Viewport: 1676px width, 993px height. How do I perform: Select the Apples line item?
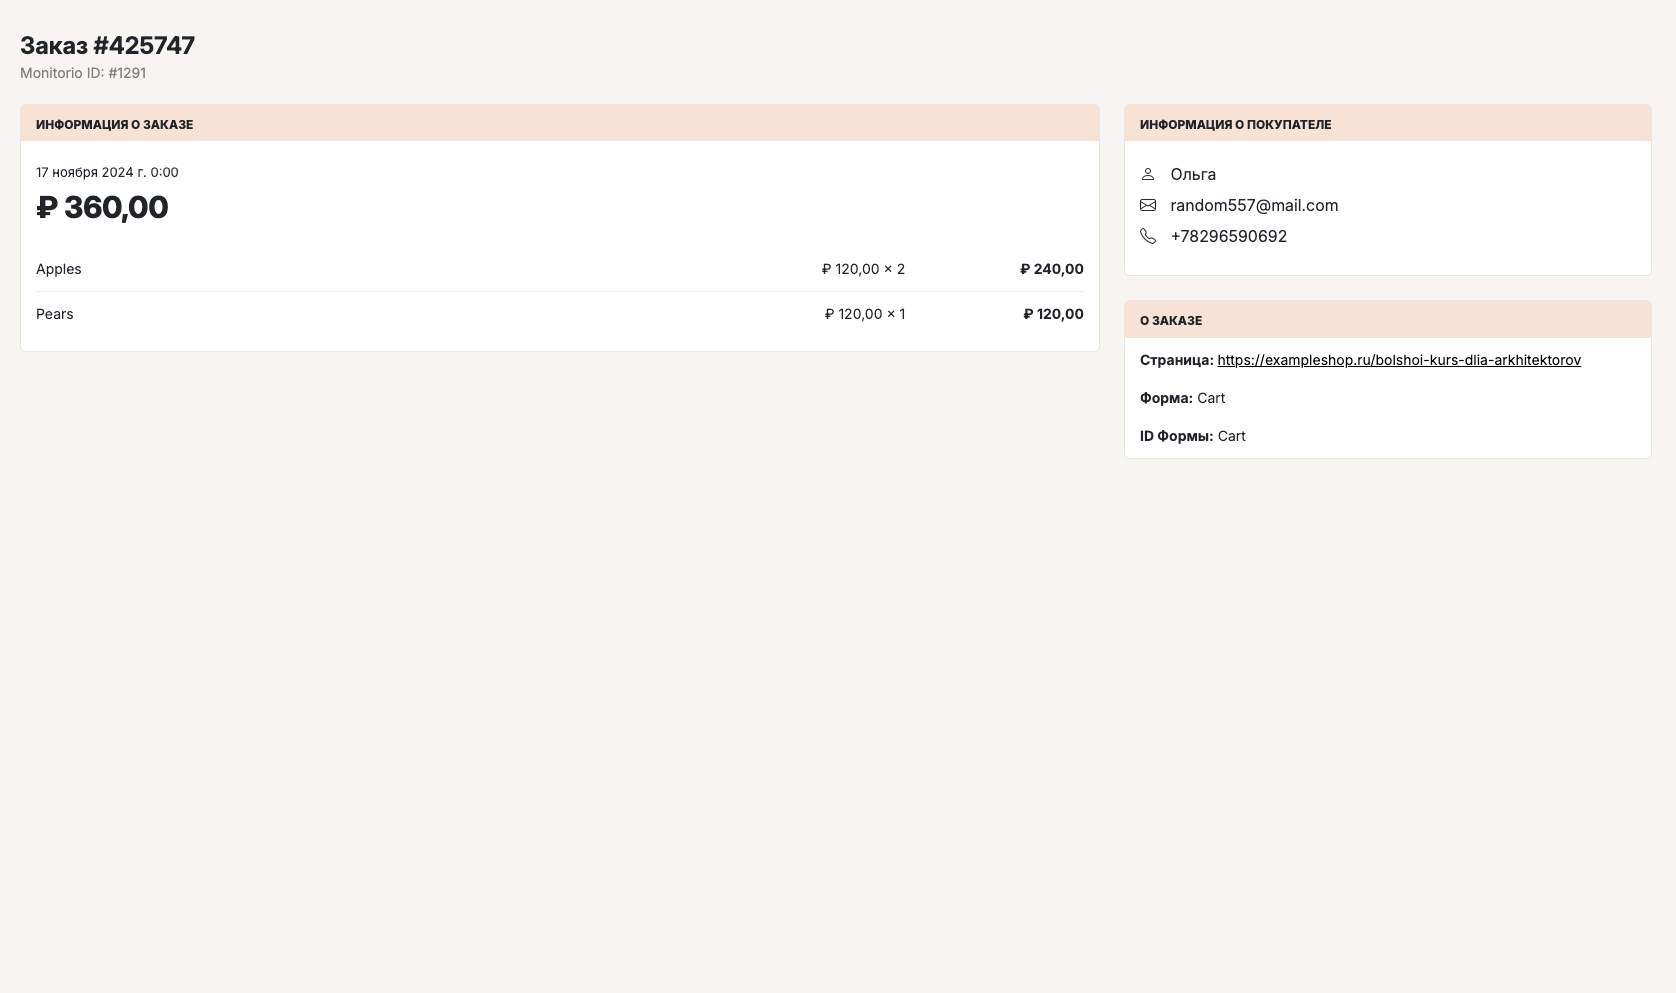click(x=59, y=269)
